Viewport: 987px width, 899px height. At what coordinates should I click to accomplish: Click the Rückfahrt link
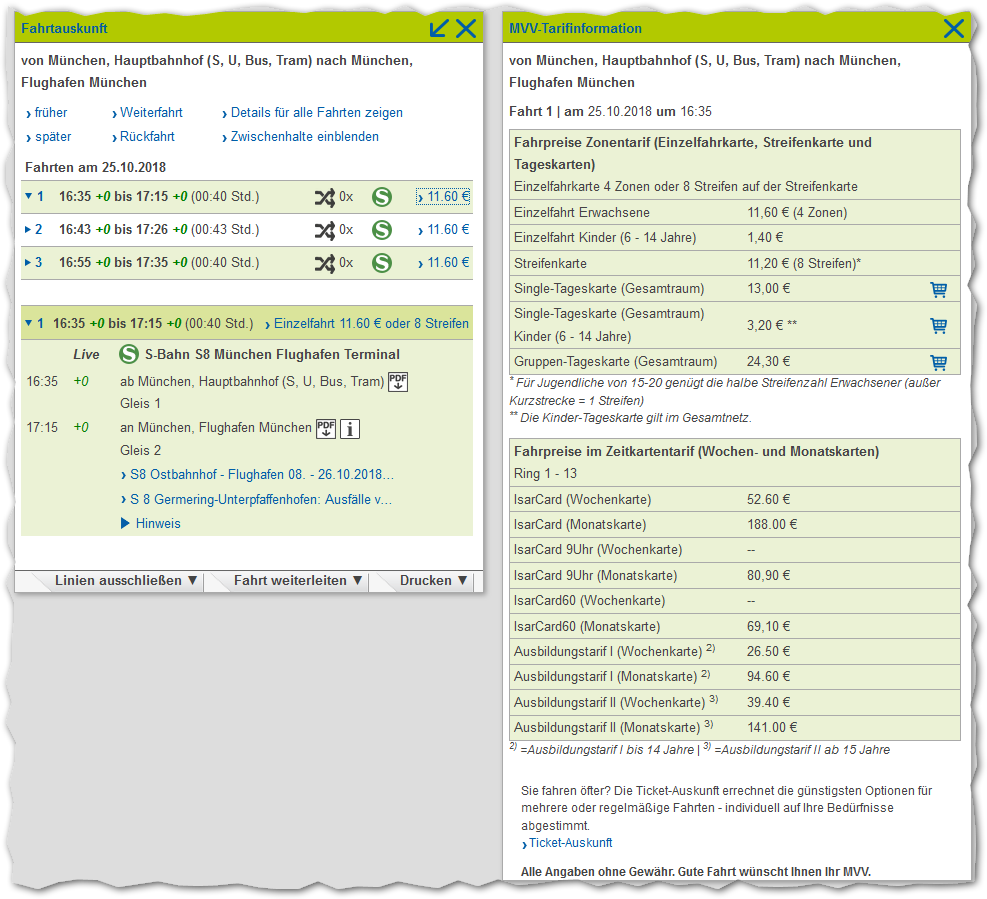[144, 137]
